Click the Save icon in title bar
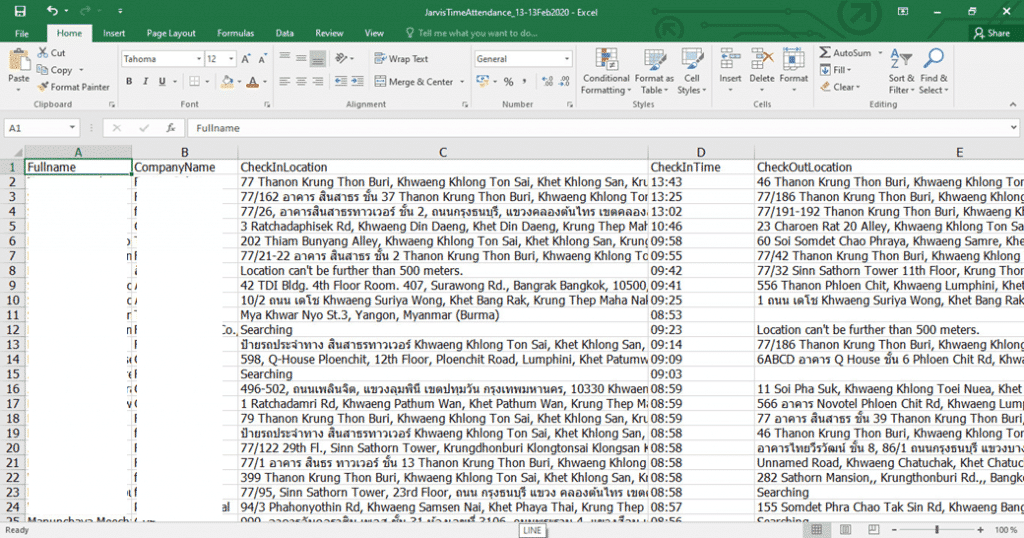This screenshot has height=538, width=1024. (x=20, y=11)
